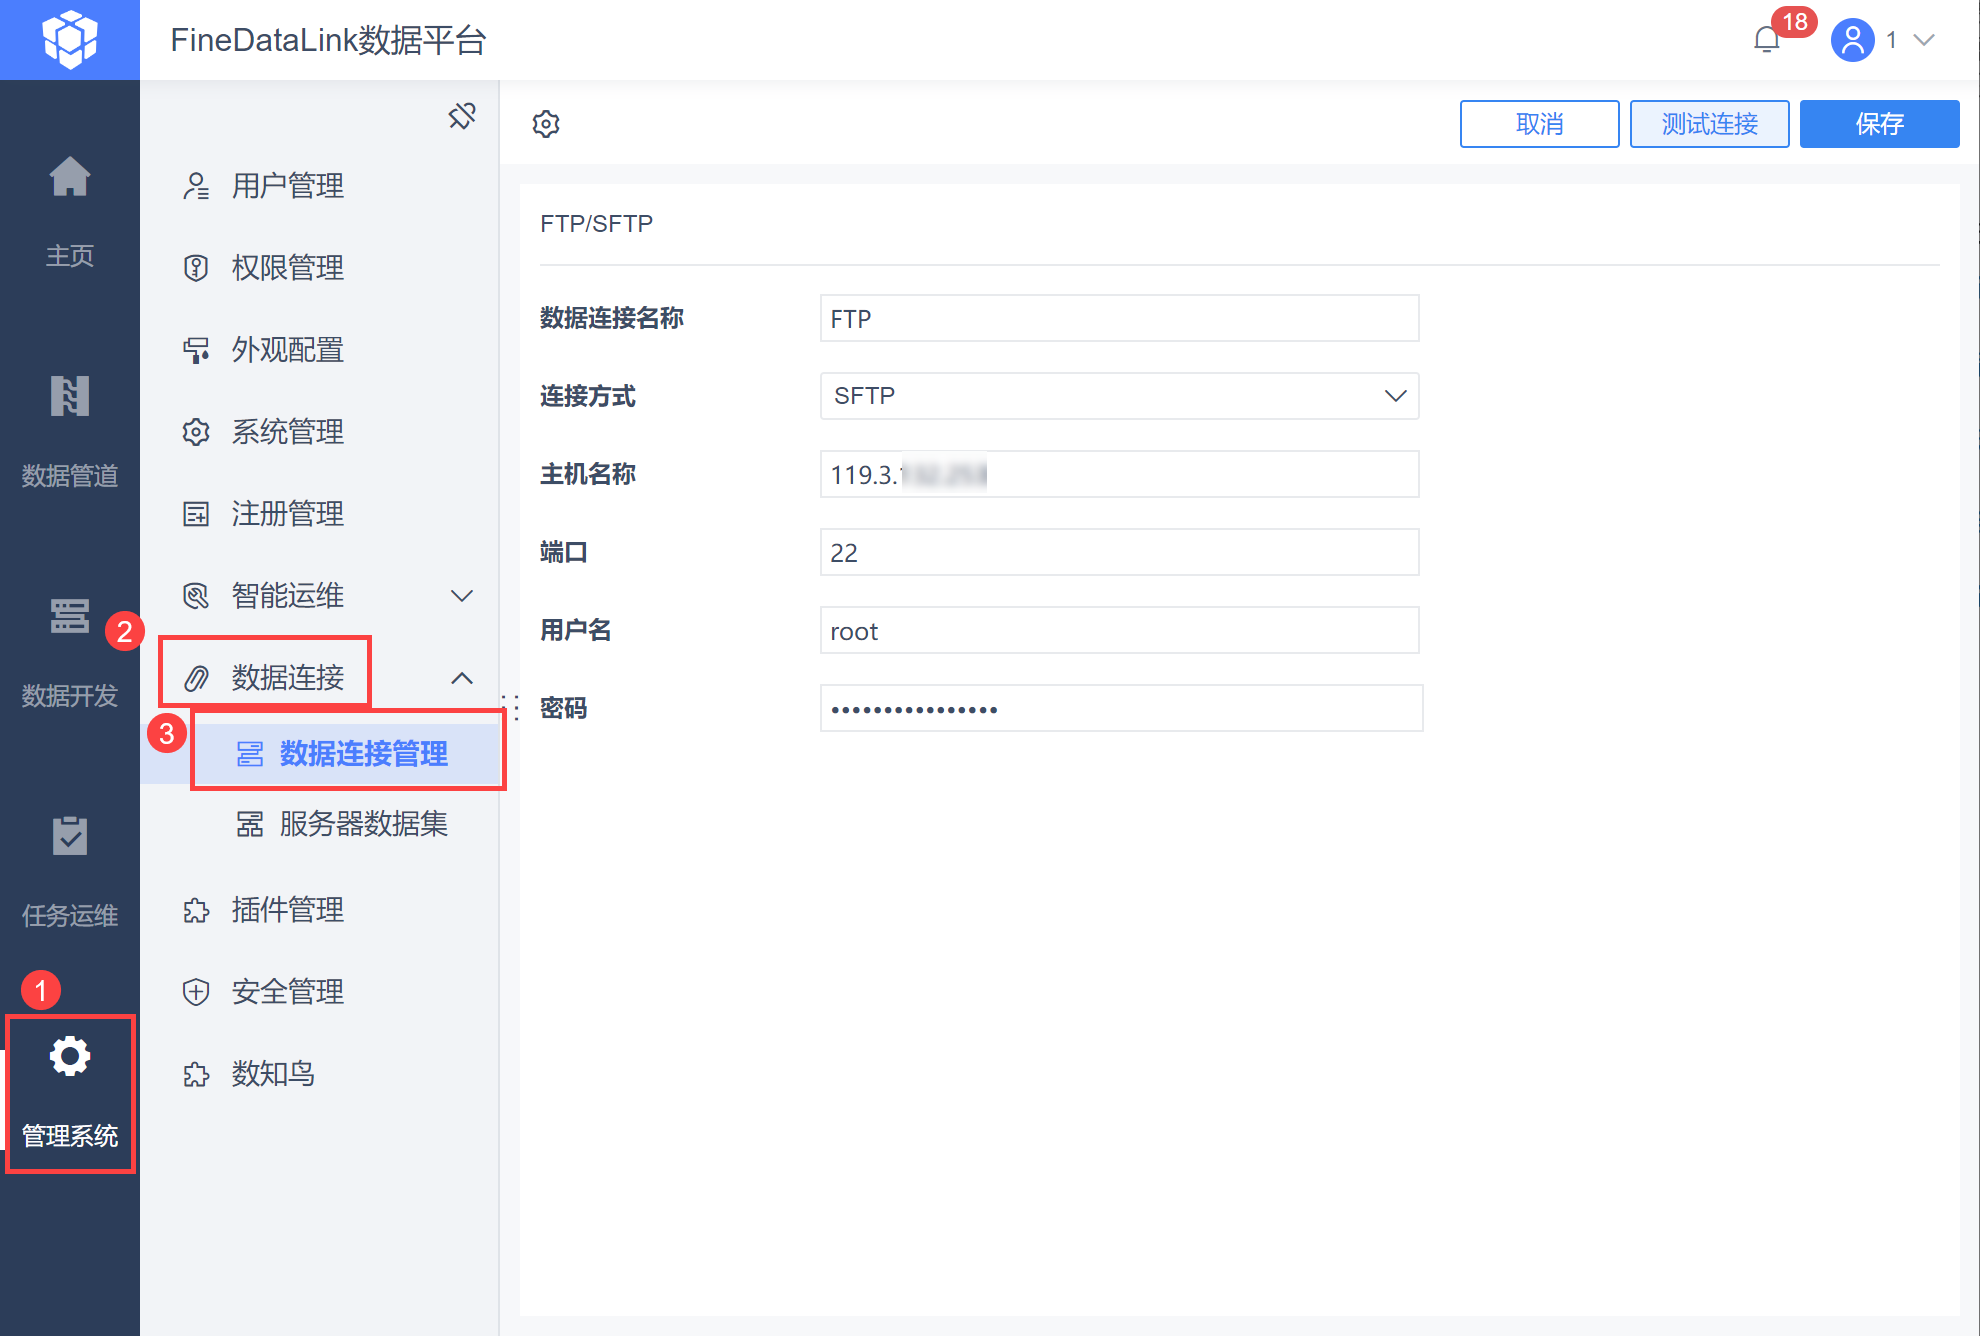Expand the 智能运维 menu chevron

click(x=461, y=596)
